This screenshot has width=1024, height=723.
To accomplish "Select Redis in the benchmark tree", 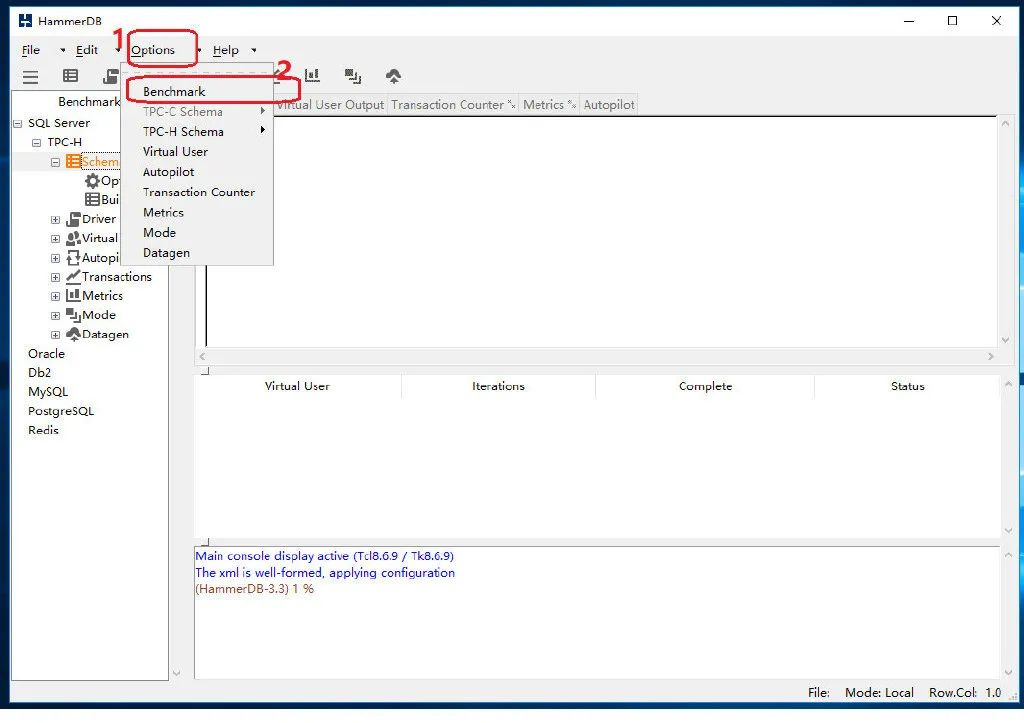I will coord(43,430).
